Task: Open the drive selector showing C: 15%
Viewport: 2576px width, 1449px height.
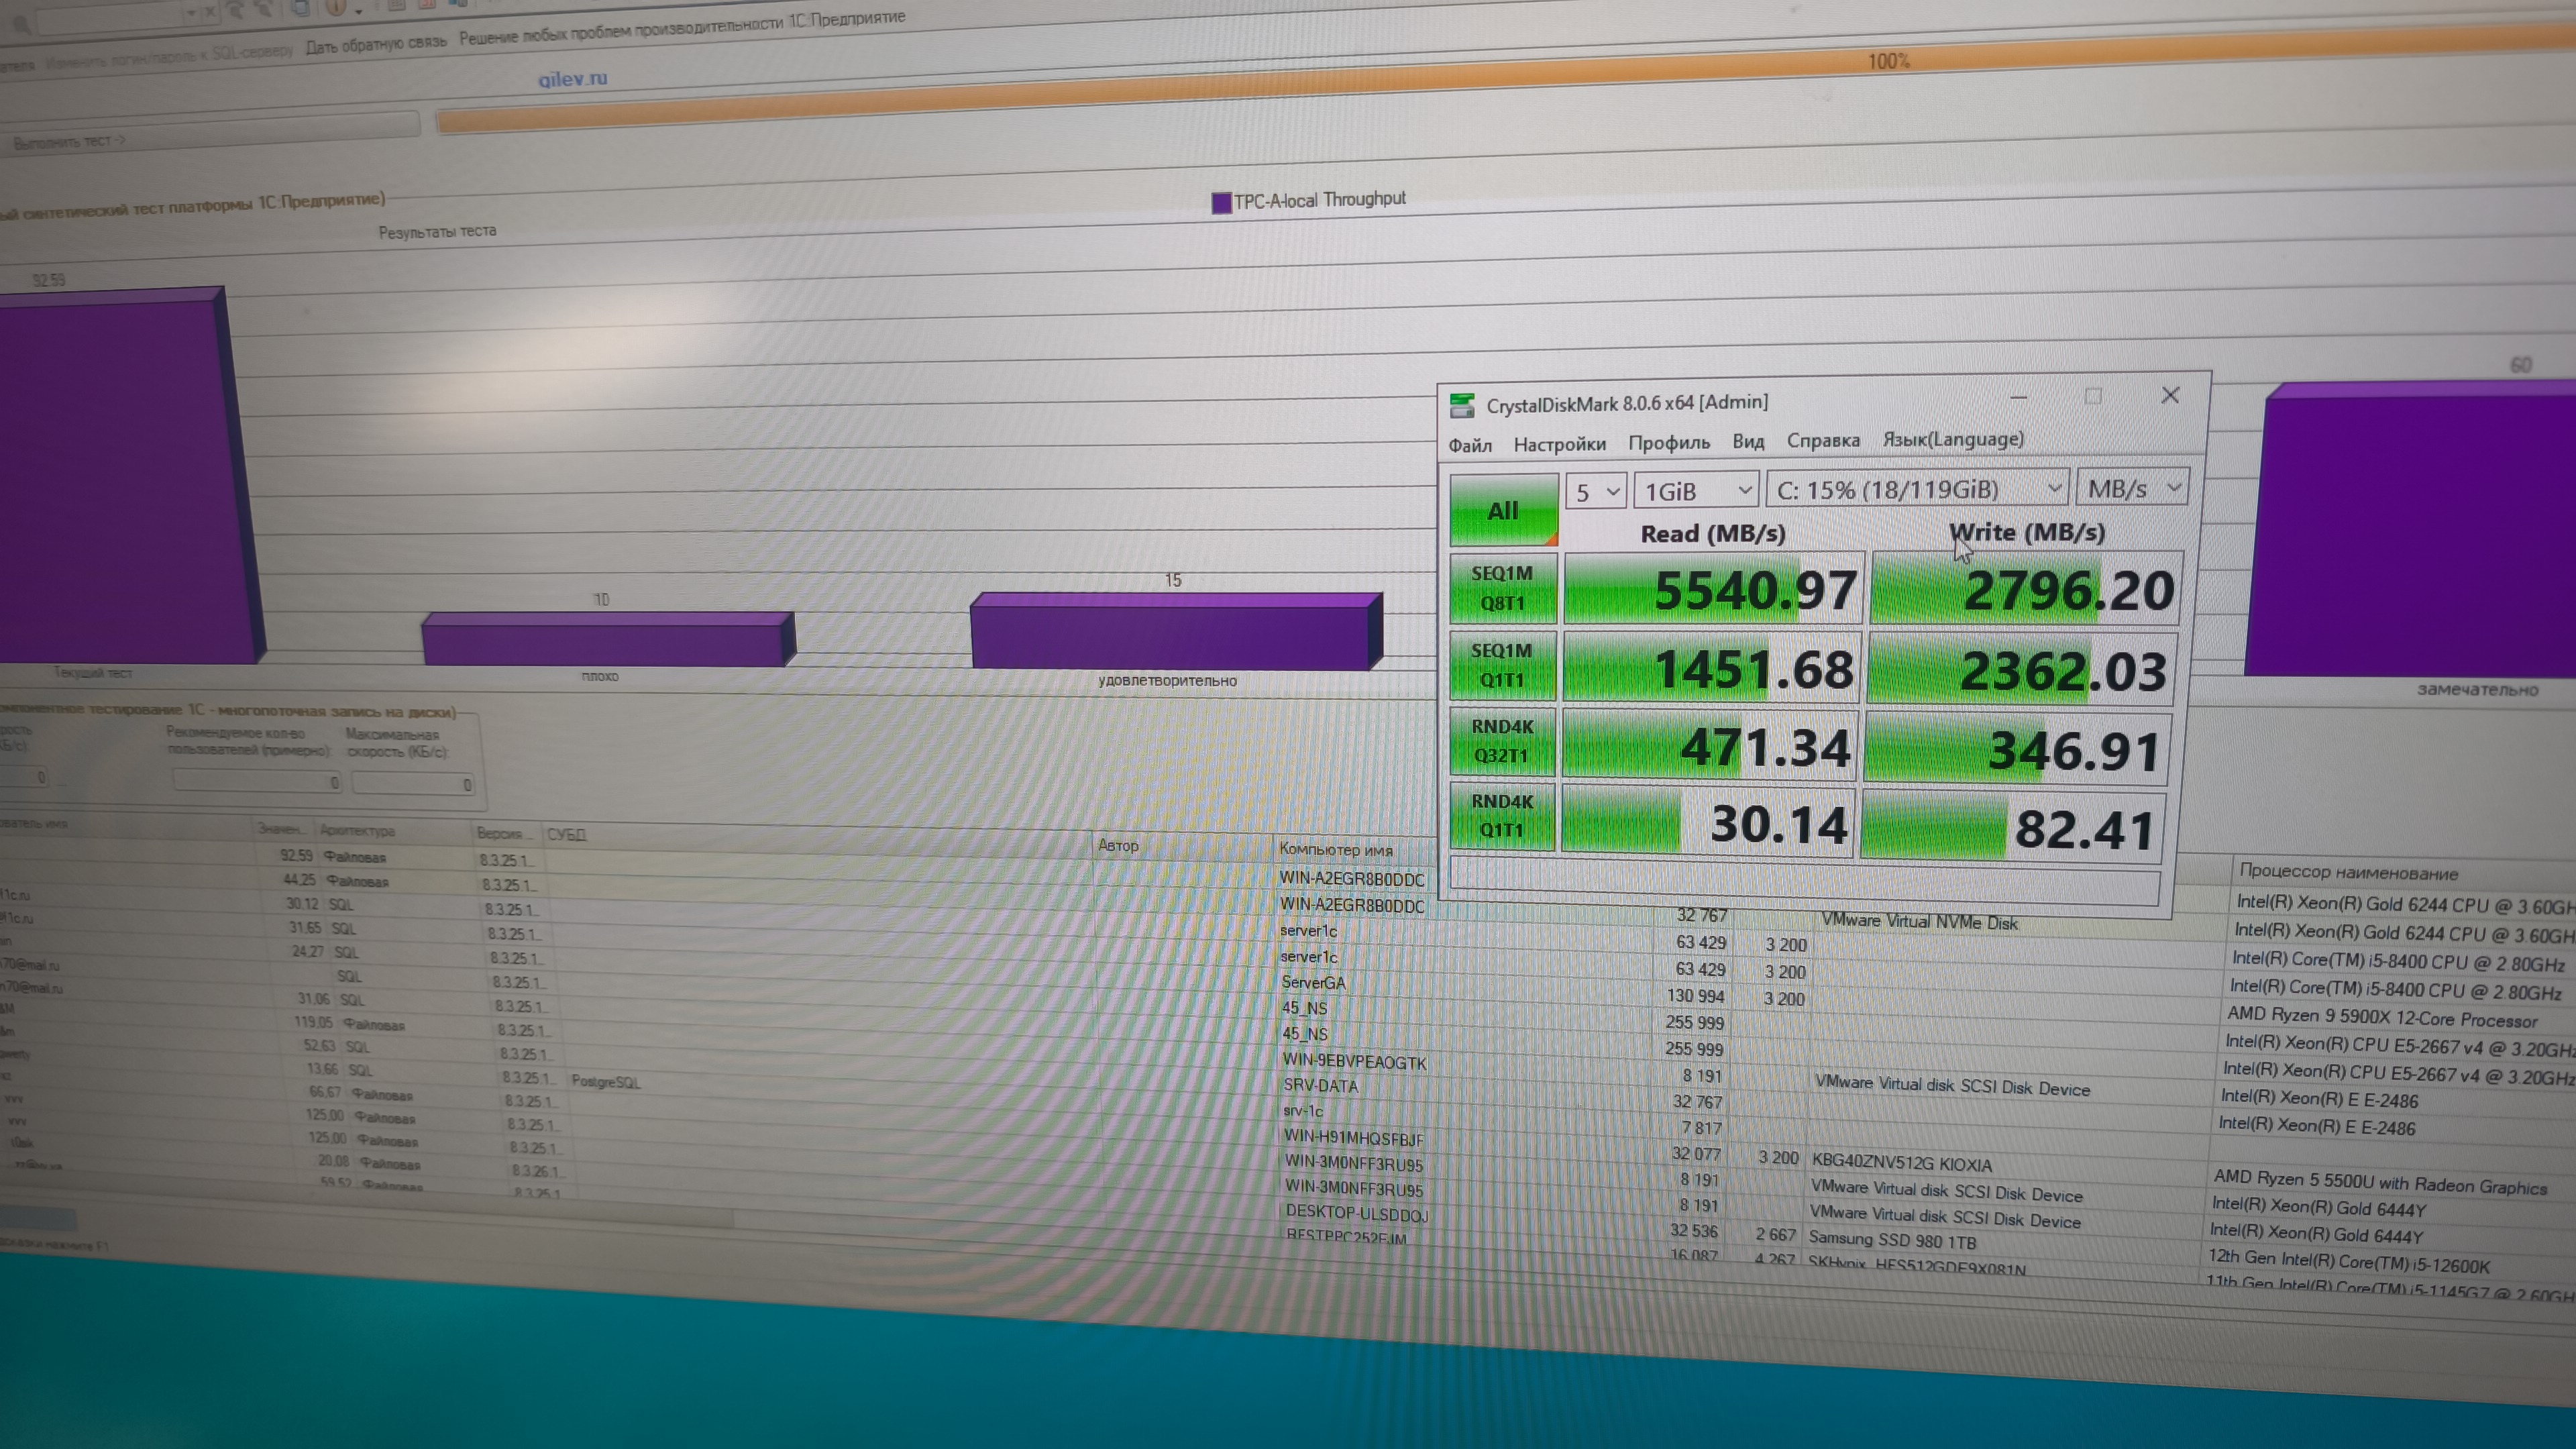Action: (1918, 489)
